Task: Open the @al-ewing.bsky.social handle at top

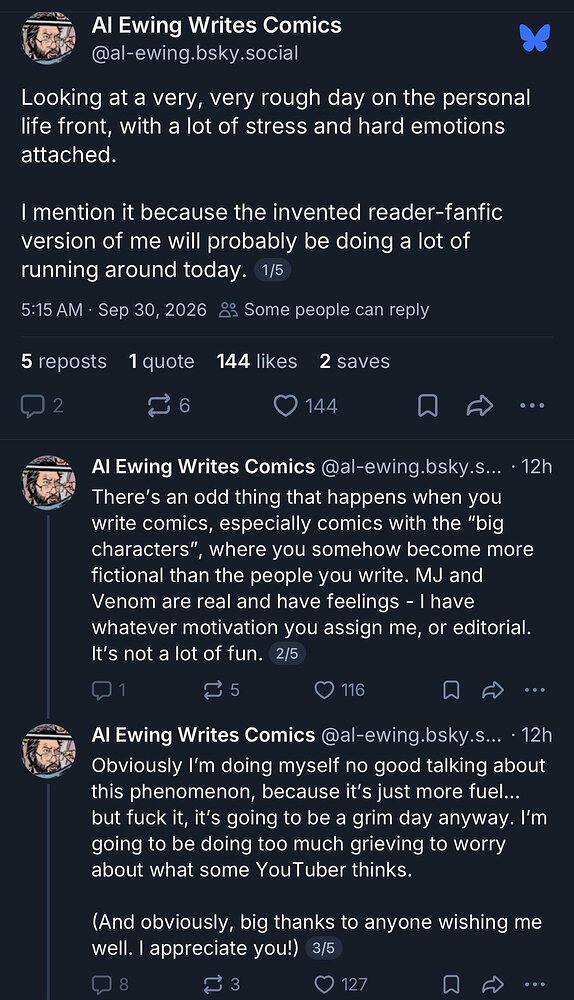Action: click(195, 53)
